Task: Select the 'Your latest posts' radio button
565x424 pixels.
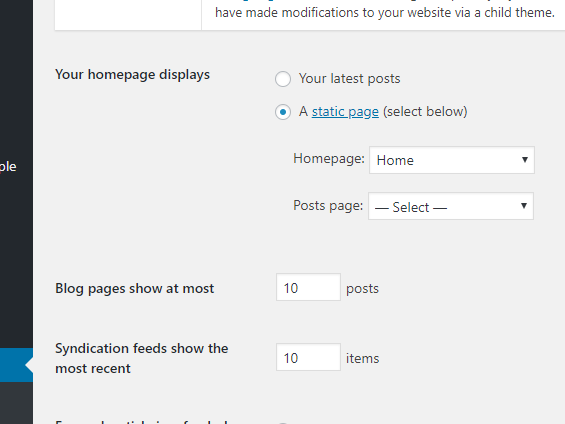Action: coord(283,79)
